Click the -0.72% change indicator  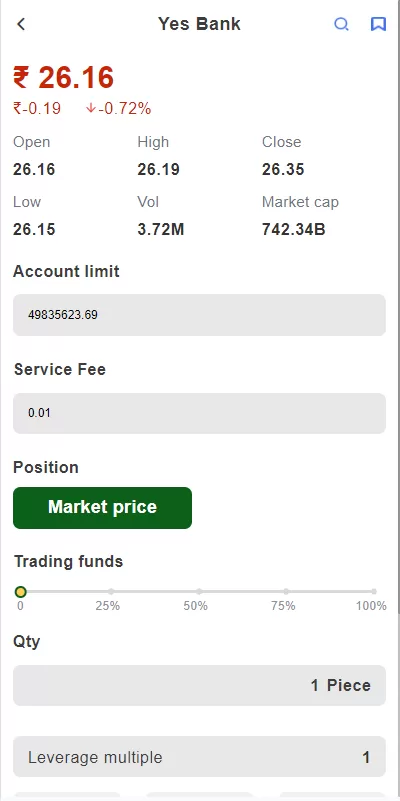[119, 108]
